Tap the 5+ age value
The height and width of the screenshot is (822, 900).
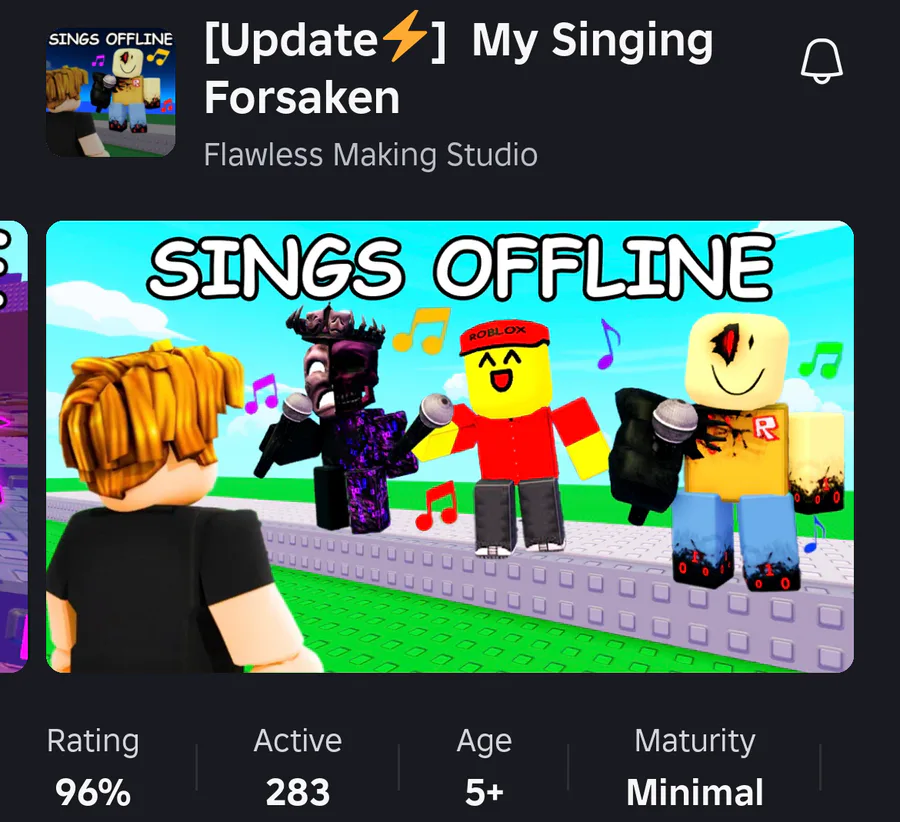click(484, 793)
